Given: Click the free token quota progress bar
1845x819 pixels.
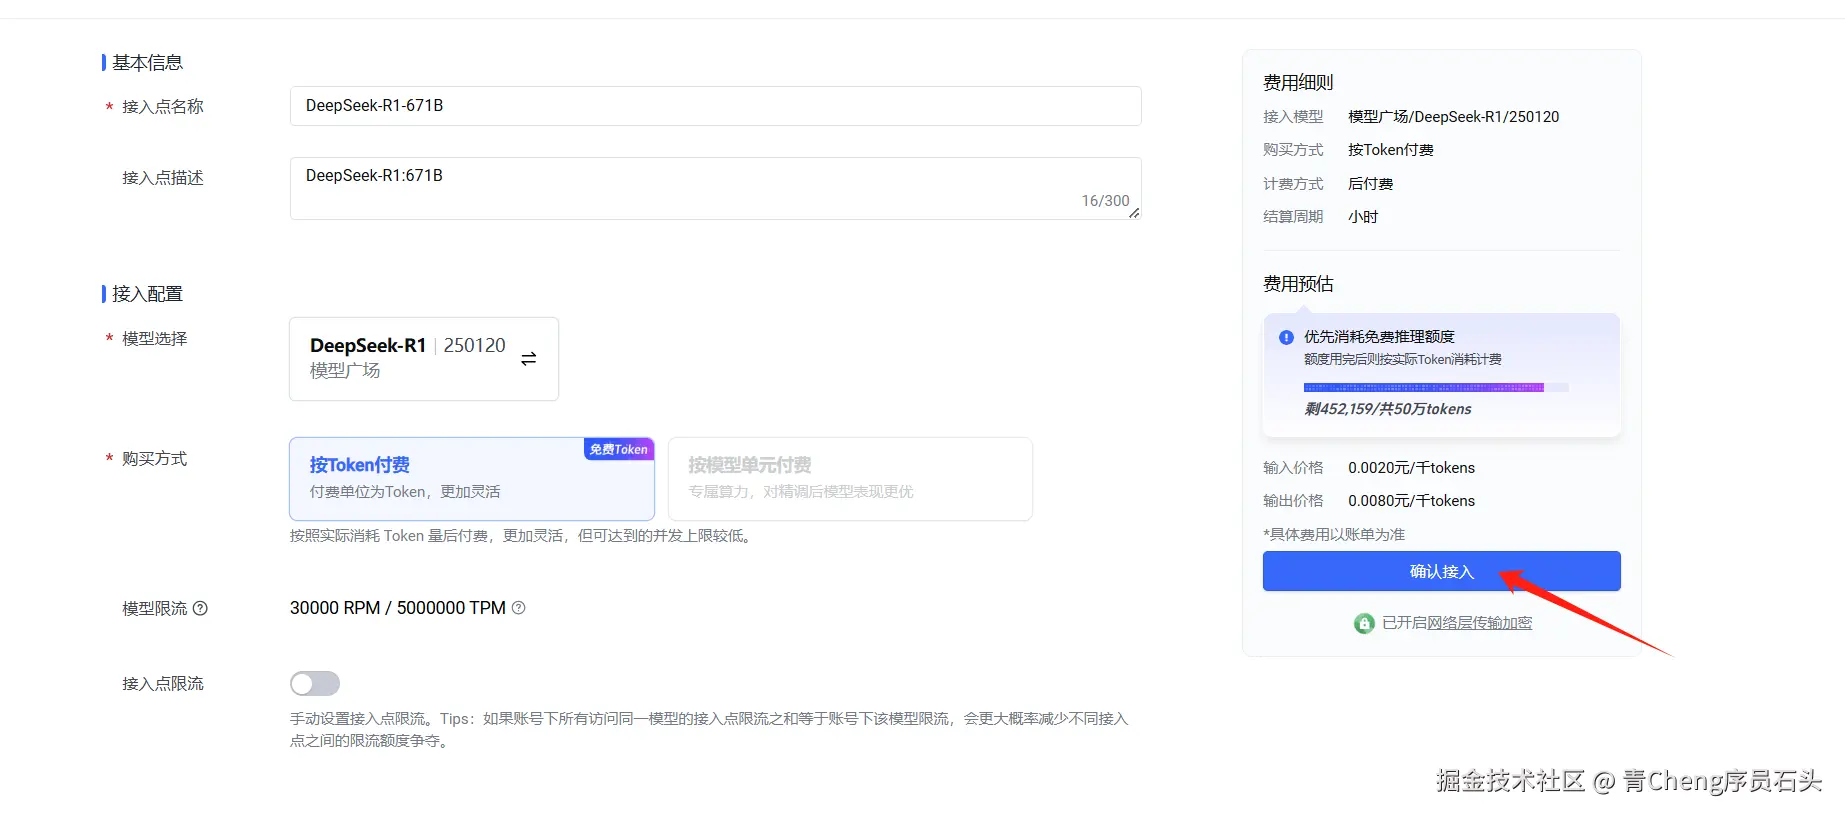Looking at the screenshot, I should (x=1435, y=387).
